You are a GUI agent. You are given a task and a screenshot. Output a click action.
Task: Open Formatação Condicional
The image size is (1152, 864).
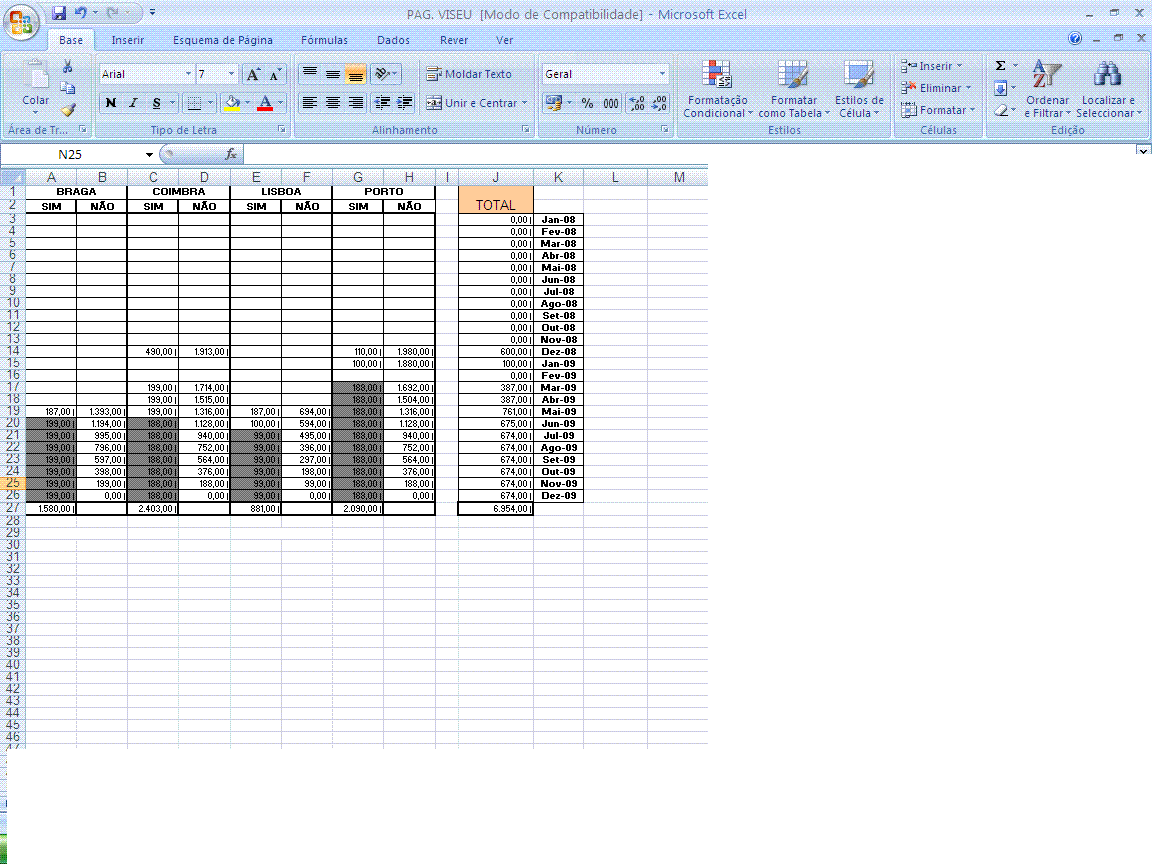716,90
